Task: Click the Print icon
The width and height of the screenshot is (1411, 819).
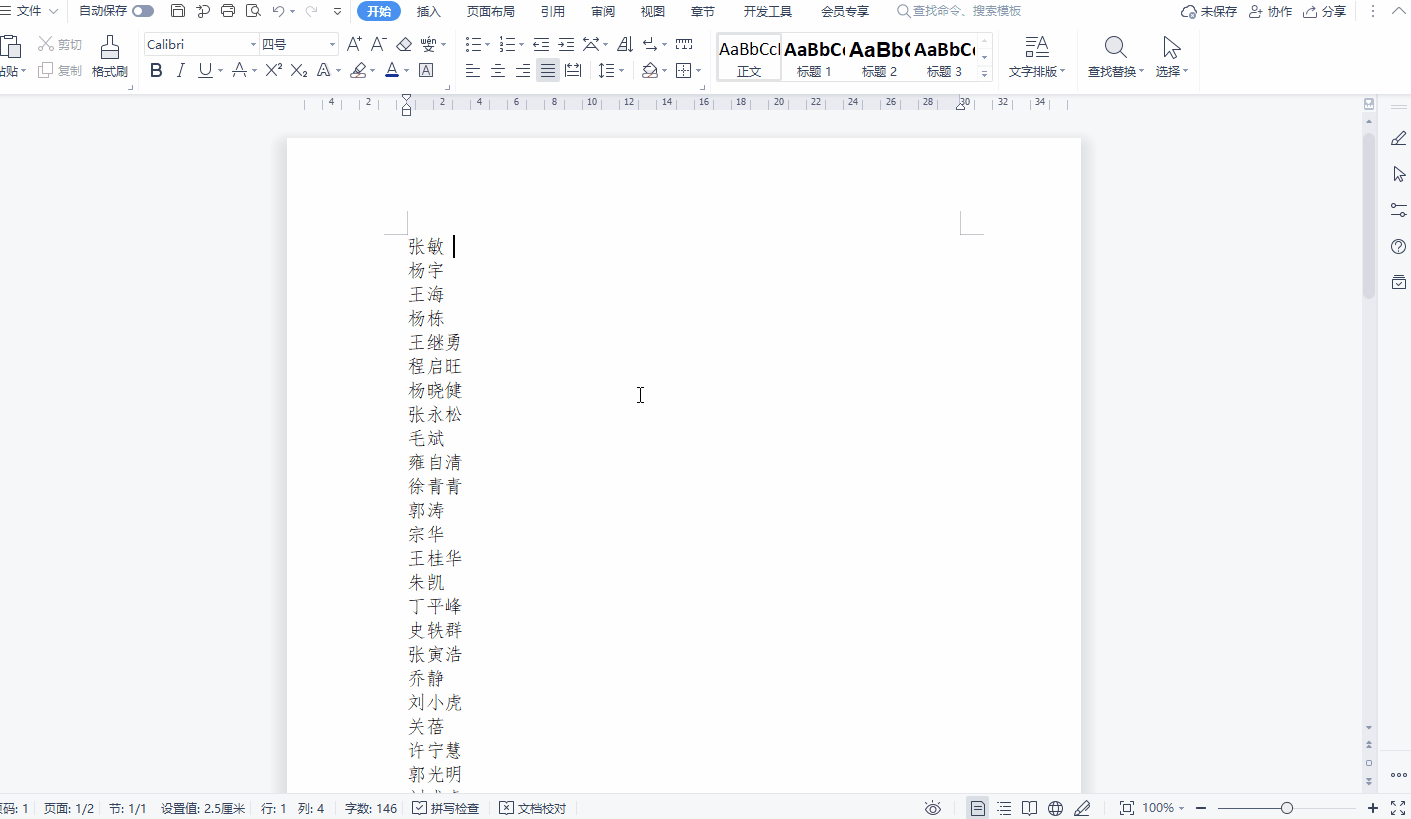Action: click(x=228, y=11)
